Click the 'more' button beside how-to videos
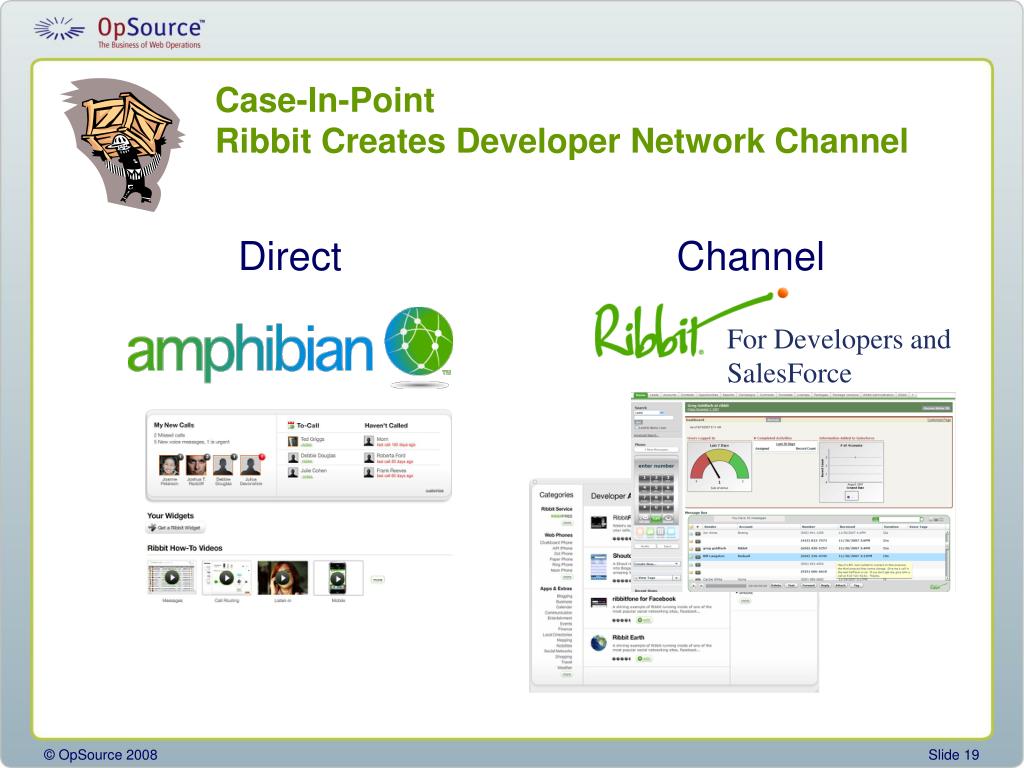The image size is (1024, 768). point(377,580)
